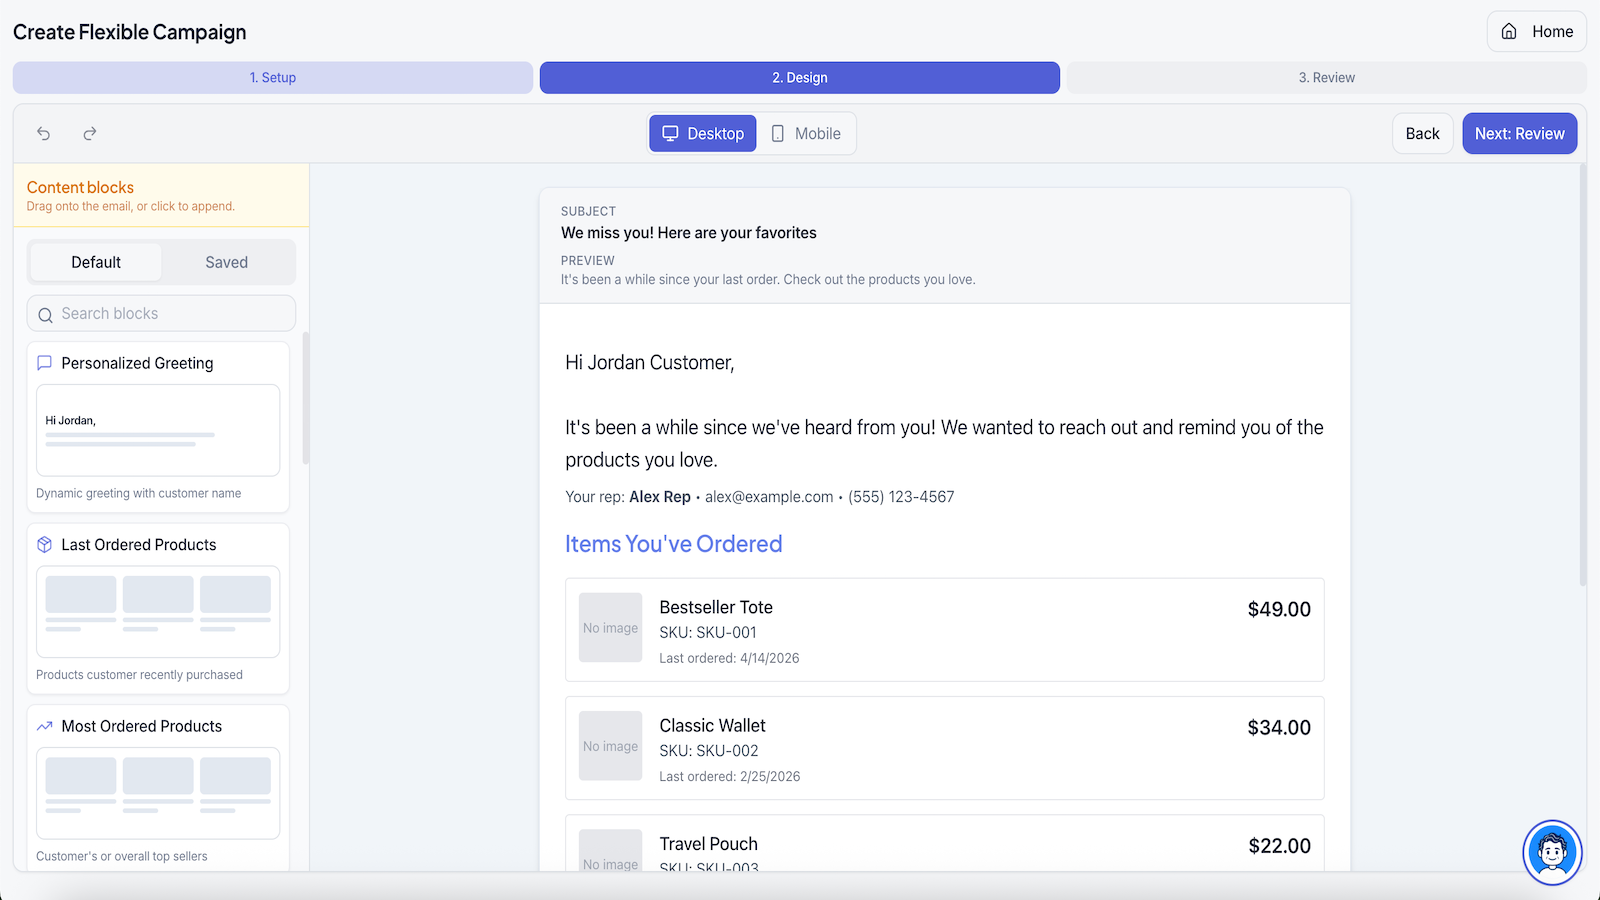Click the Bestseller Tote product name
This screenshot has height=900, width=1600.
[716, 607]
